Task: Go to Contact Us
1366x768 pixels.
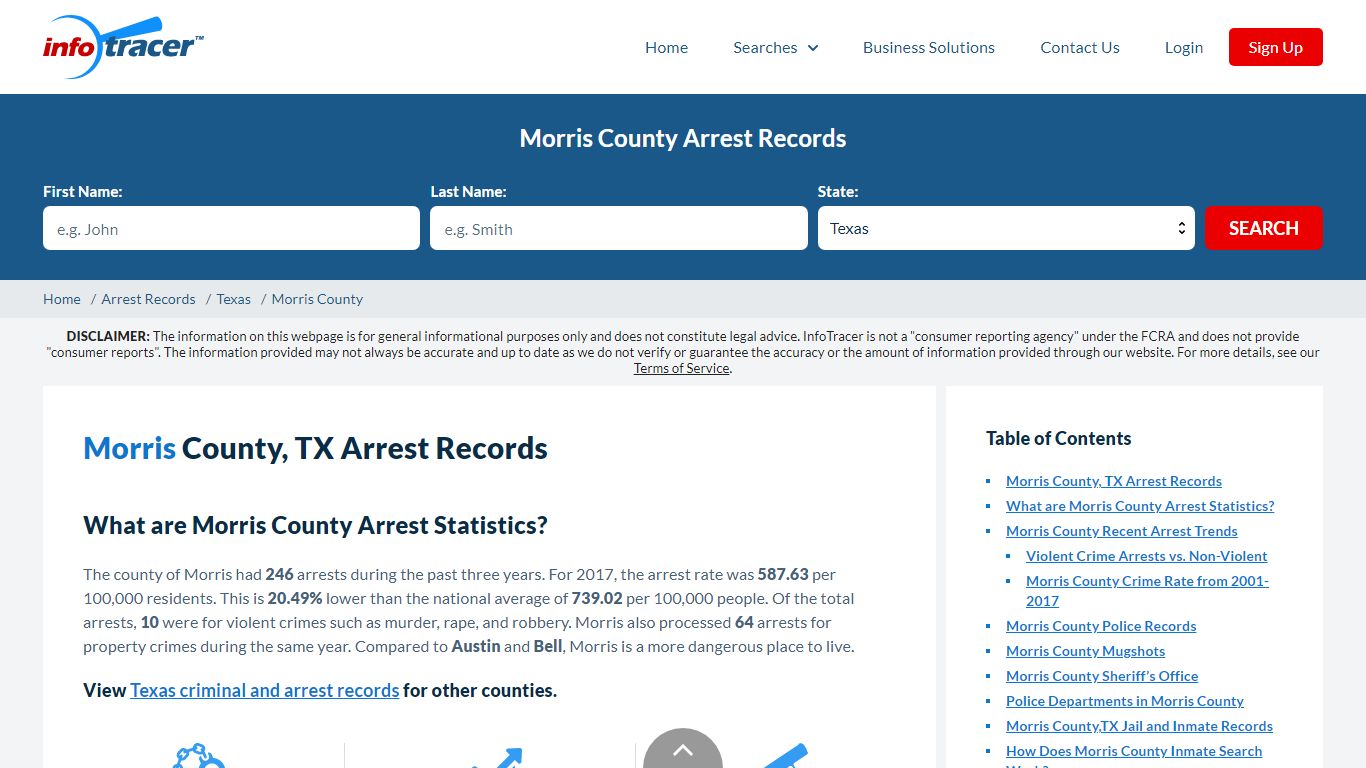Action: [x=1080, y=47]
